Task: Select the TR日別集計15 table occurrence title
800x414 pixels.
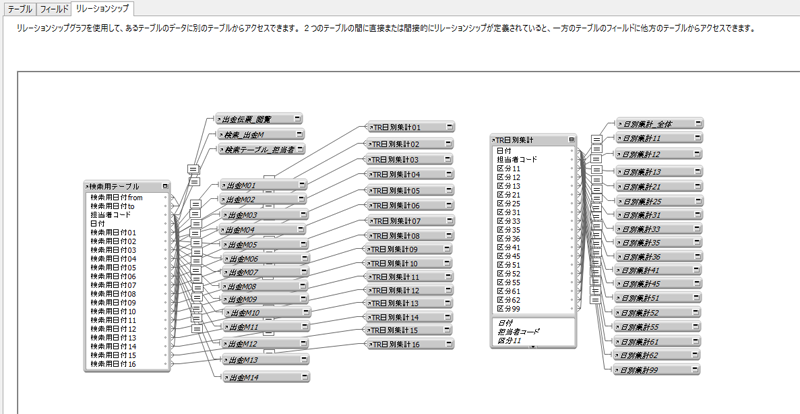Action: coord(395,330)
